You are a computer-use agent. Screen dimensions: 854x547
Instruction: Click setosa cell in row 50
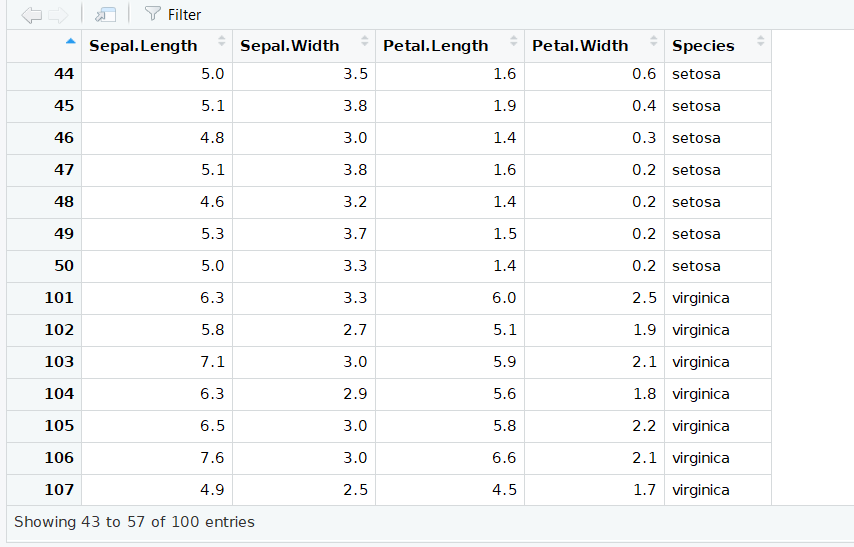pos(696,266)
